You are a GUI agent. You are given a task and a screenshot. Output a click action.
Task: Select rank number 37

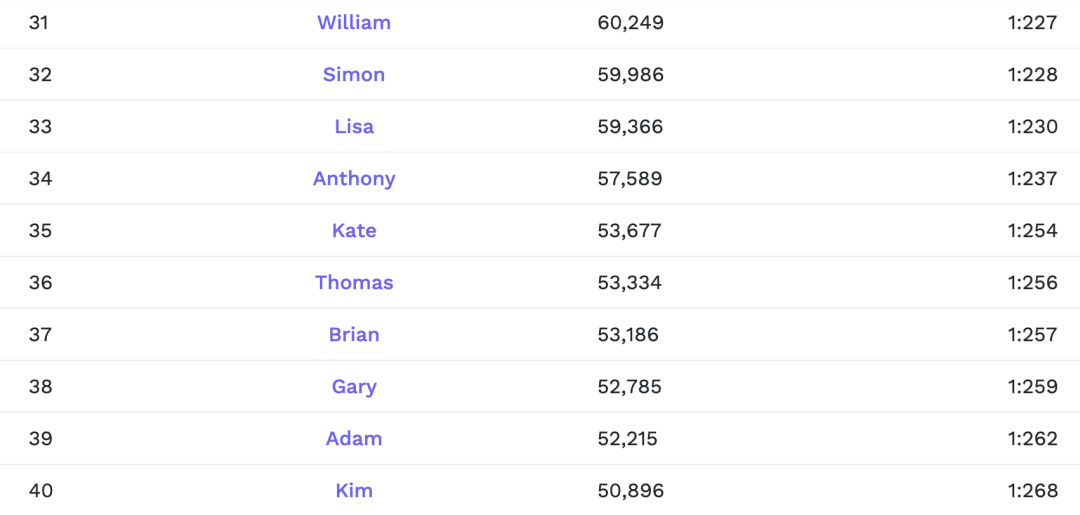coord(40,334)
